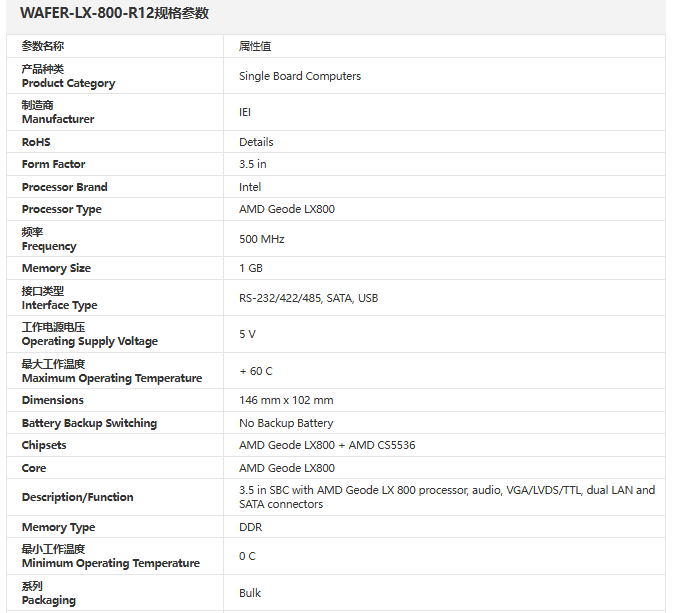Click the WAFER-LX-800-R12 heading title
The image size is (673, 613).
[x=115, y=14]
